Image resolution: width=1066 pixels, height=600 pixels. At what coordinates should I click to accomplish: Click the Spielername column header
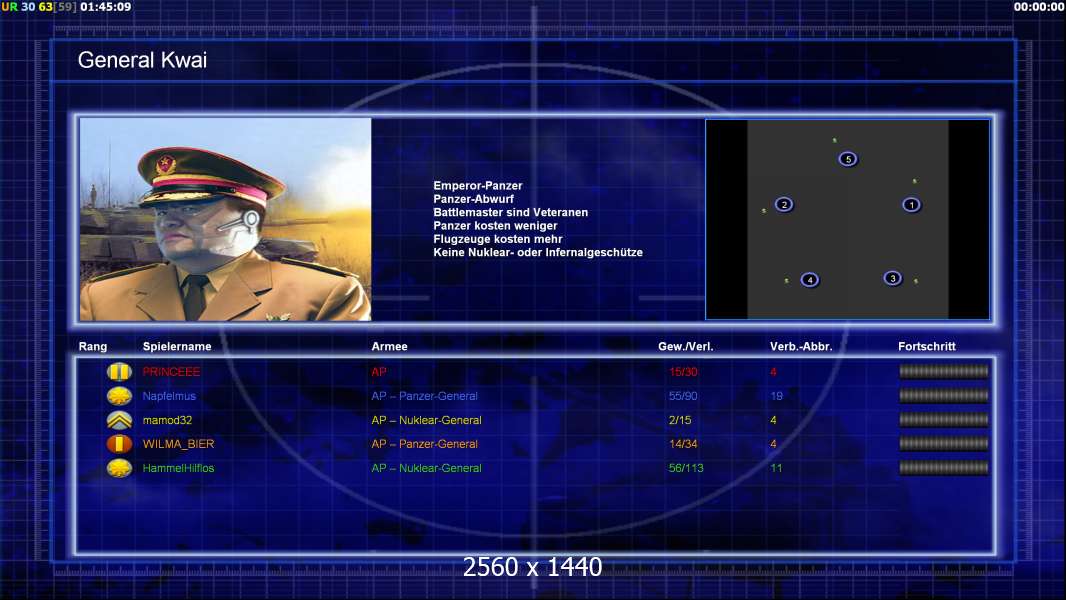tap(177, 347)
